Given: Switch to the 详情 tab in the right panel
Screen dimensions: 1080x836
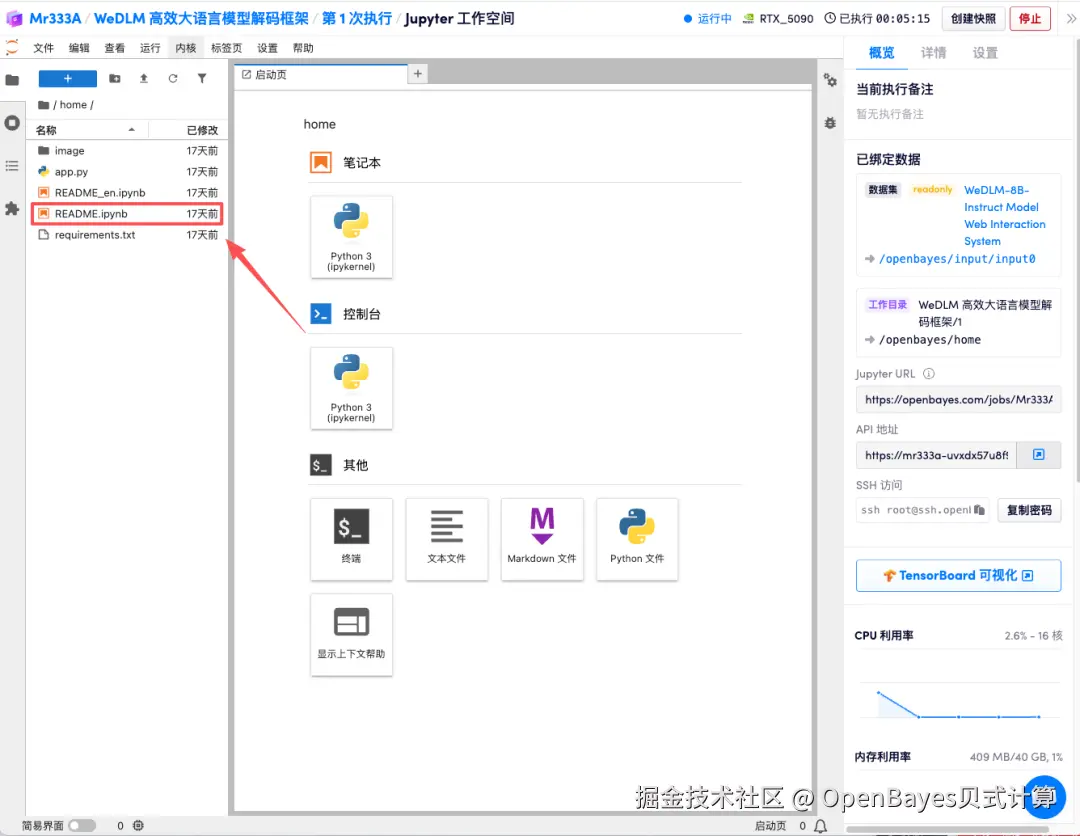Looking at the screenshot, I should click(x=933, y=53).
